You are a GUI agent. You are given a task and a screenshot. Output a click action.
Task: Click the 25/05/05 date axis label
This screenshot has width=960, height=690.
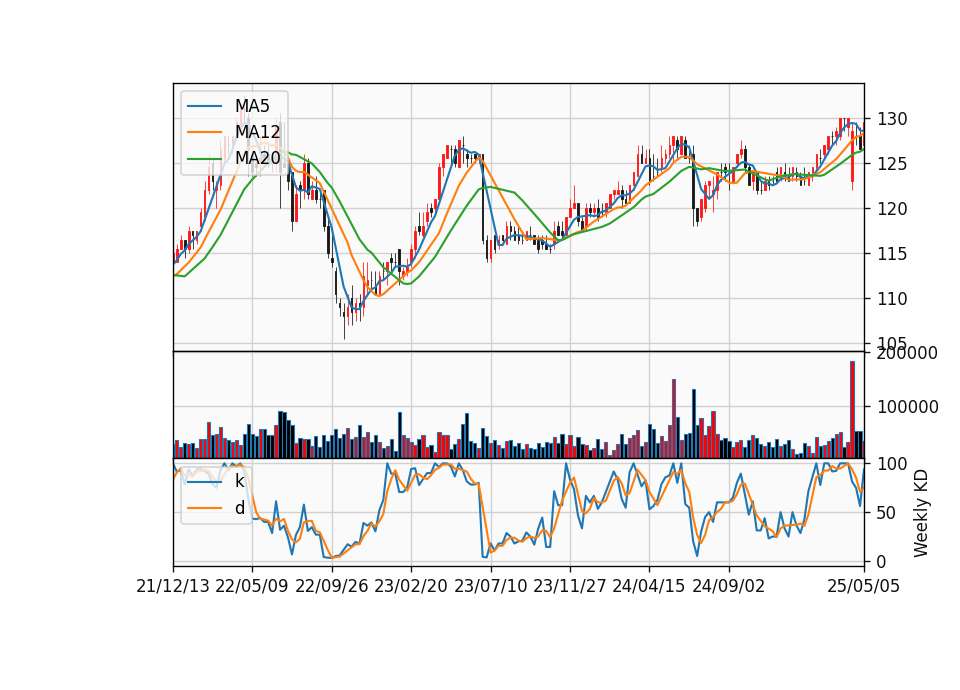tap(864, 586)
